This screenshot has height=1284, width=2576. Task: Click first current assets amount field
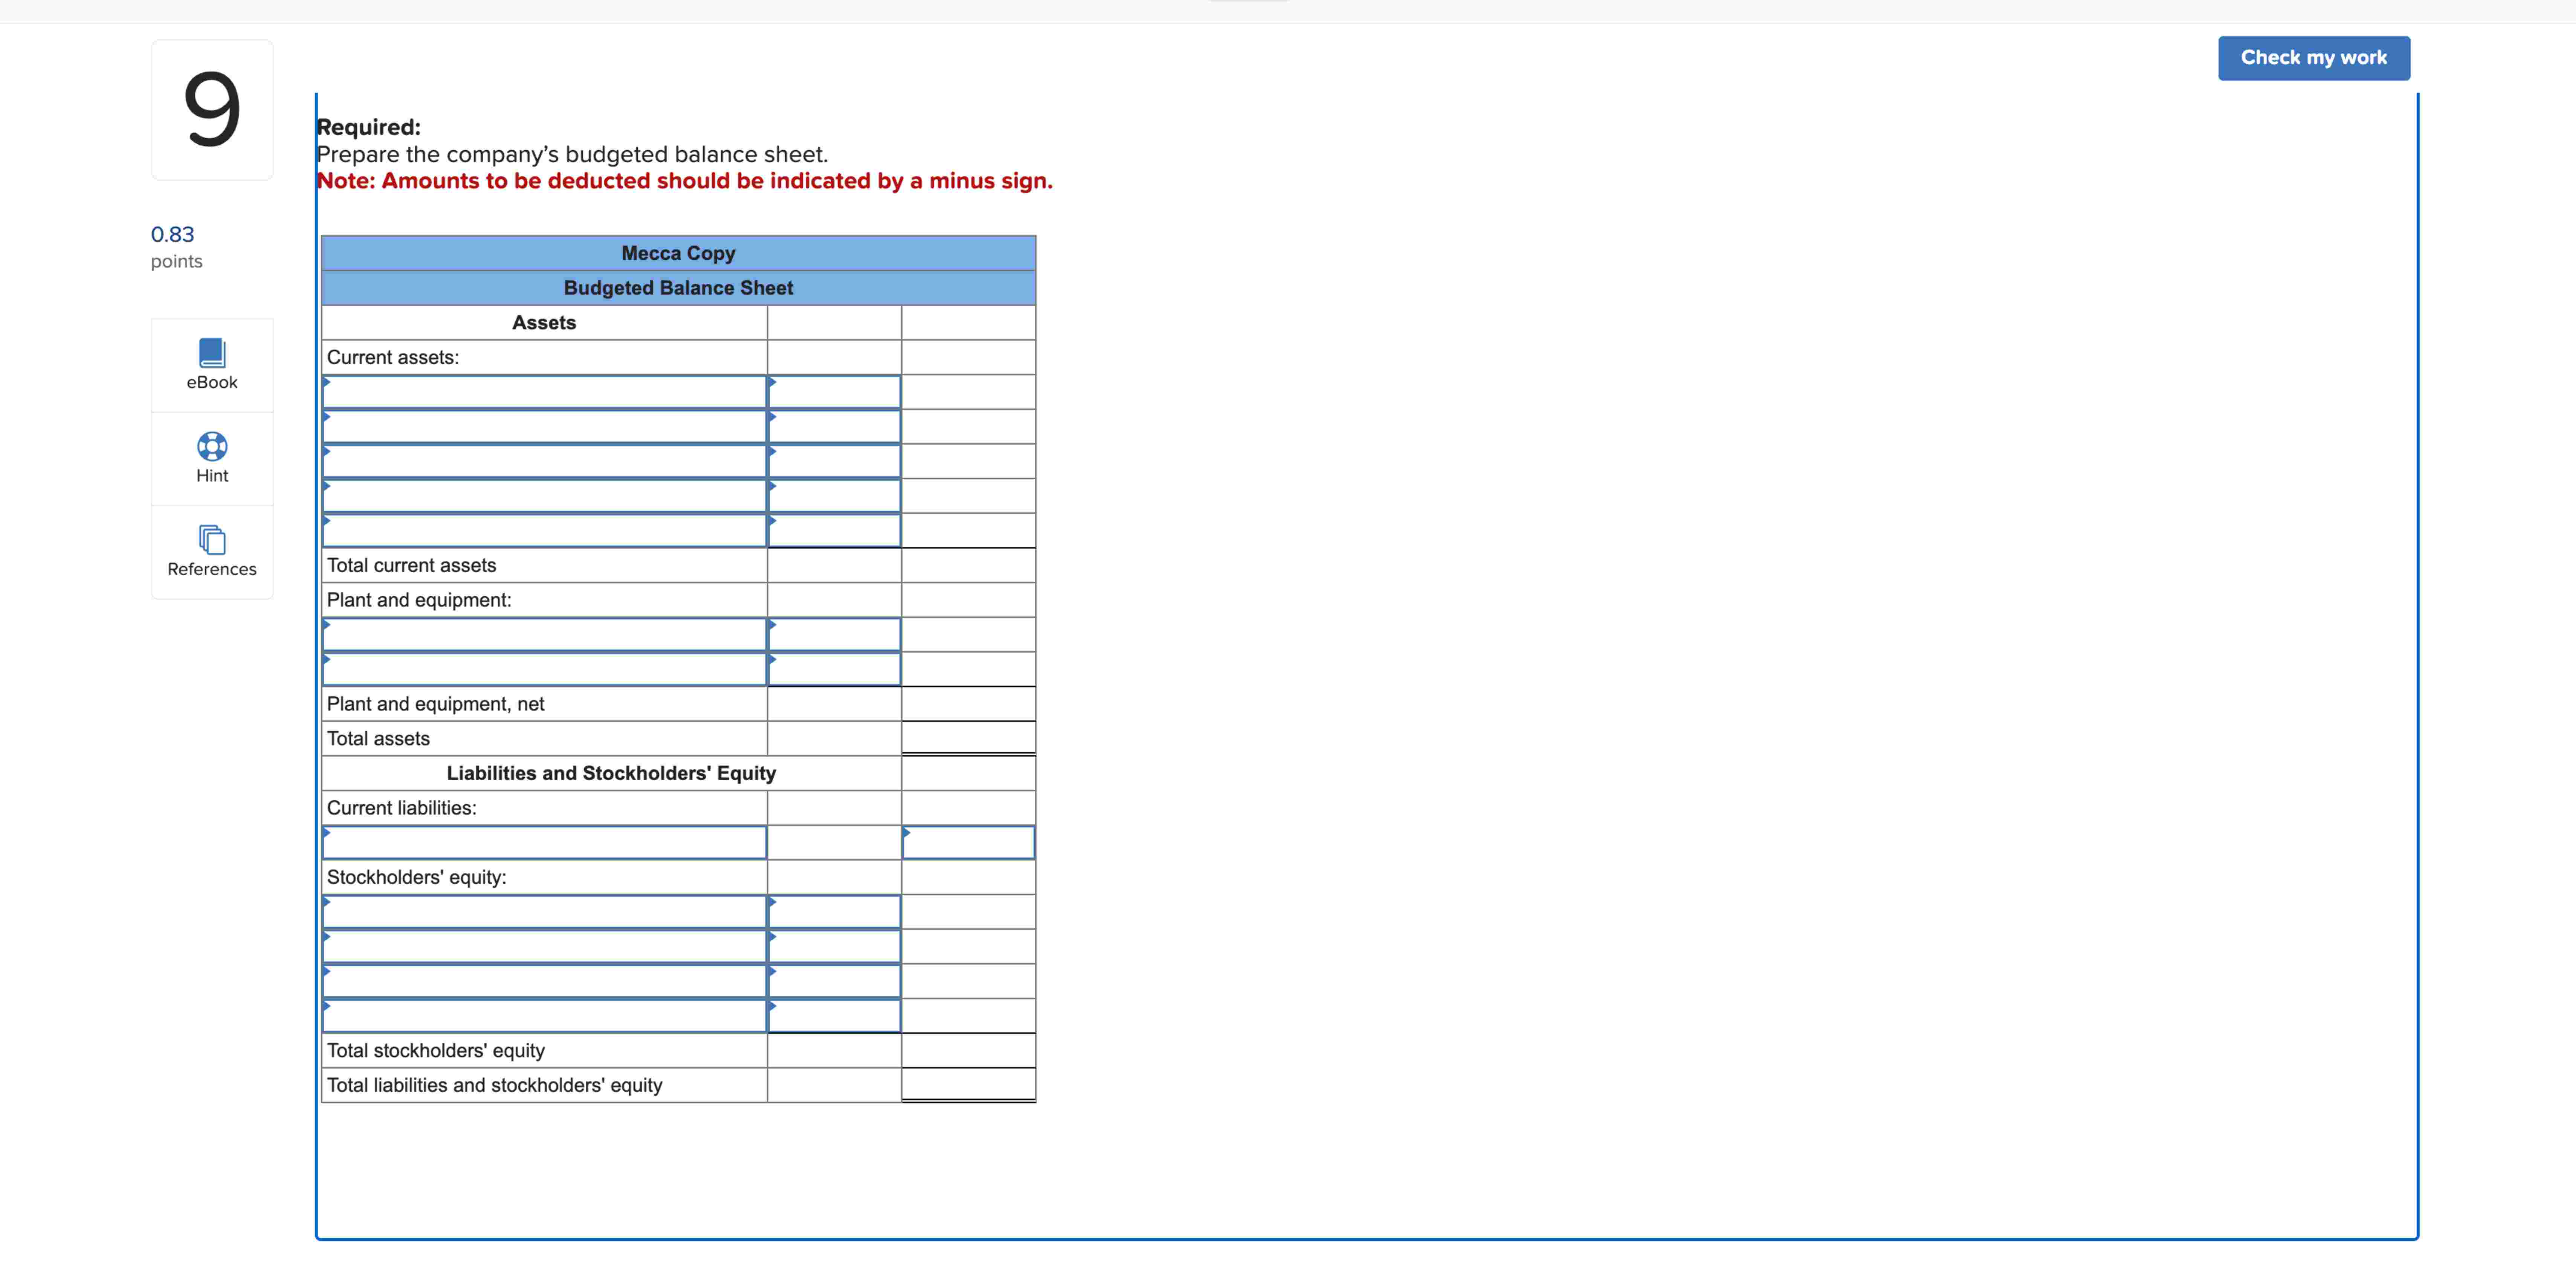click(834, 392)
